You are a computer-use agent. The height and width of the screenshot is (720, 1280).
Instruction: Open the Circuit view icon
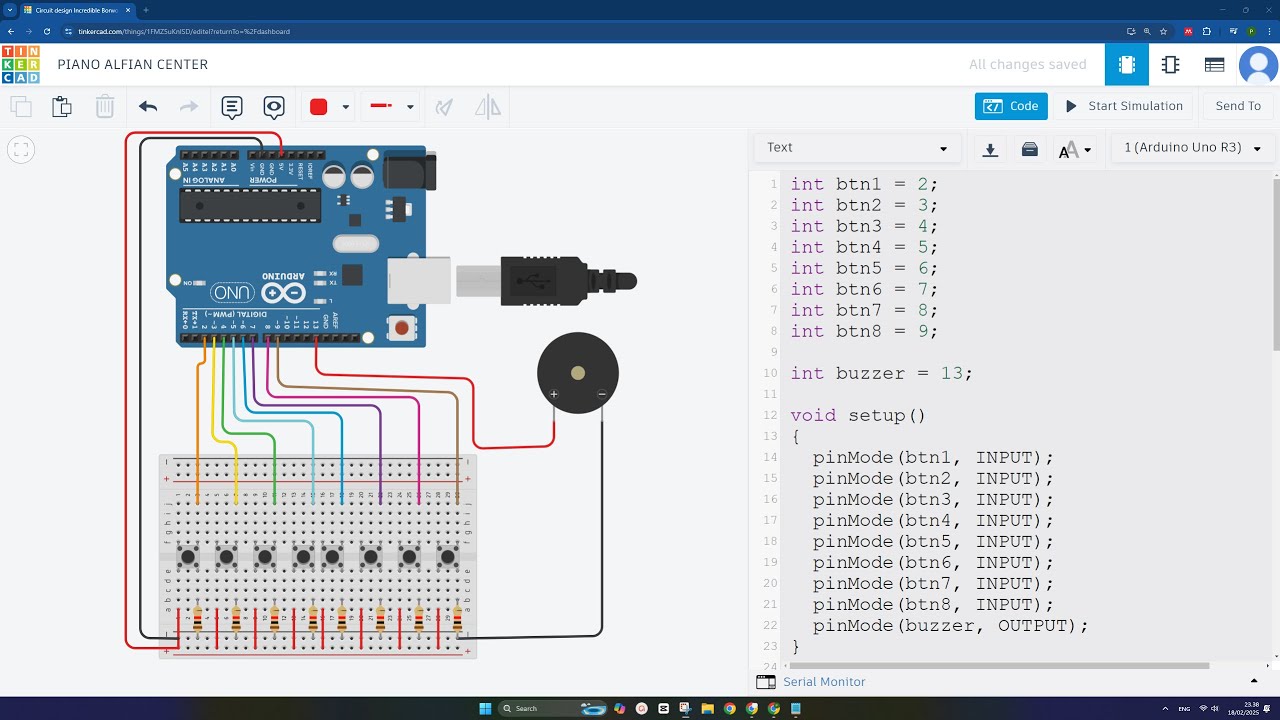pyautogui.click(x=1126, y=65)
